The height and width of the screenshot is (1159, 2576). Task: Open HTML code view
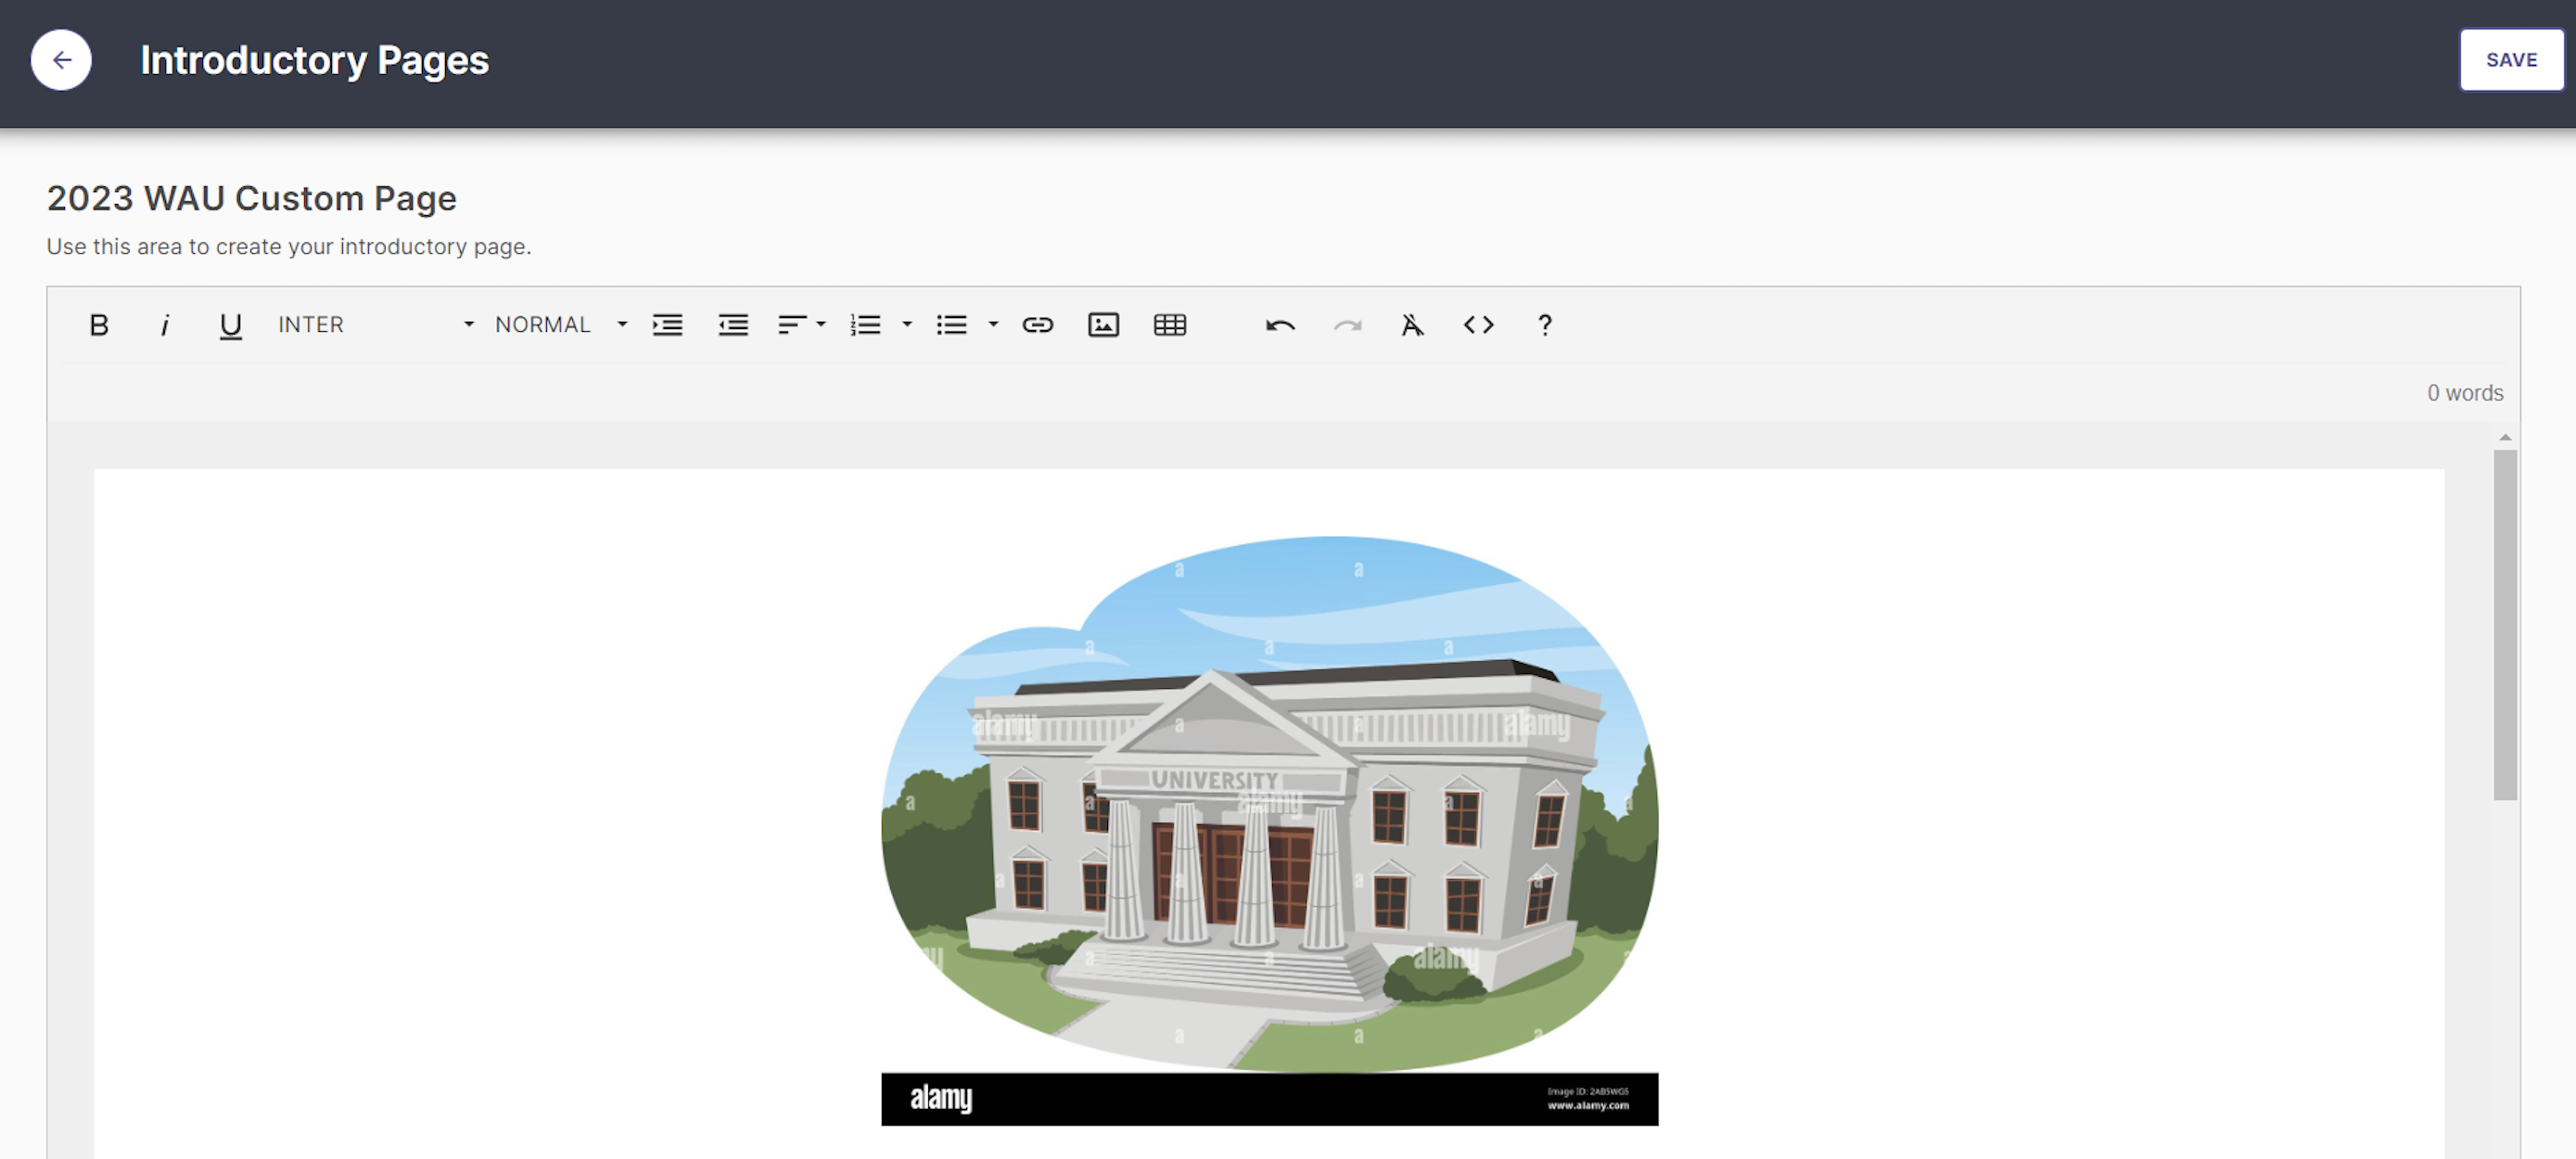coord(1478,325)
